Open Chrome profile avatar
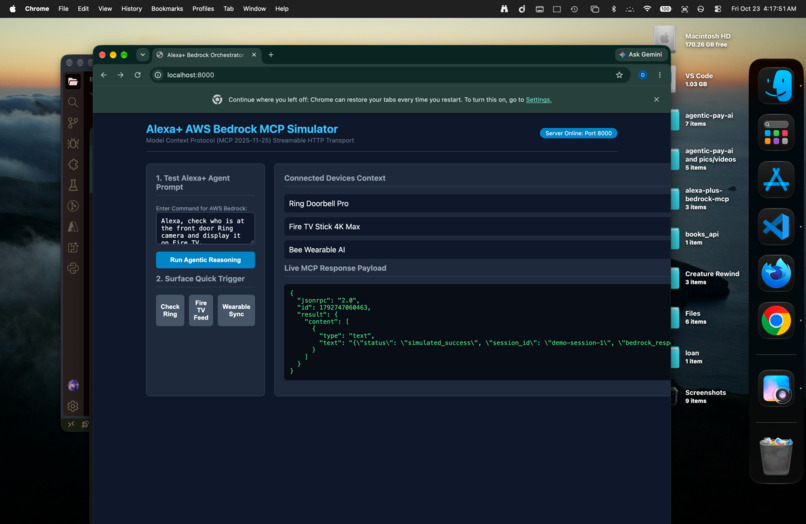Screen dimensions: 806x524 (x=643, y=75)
